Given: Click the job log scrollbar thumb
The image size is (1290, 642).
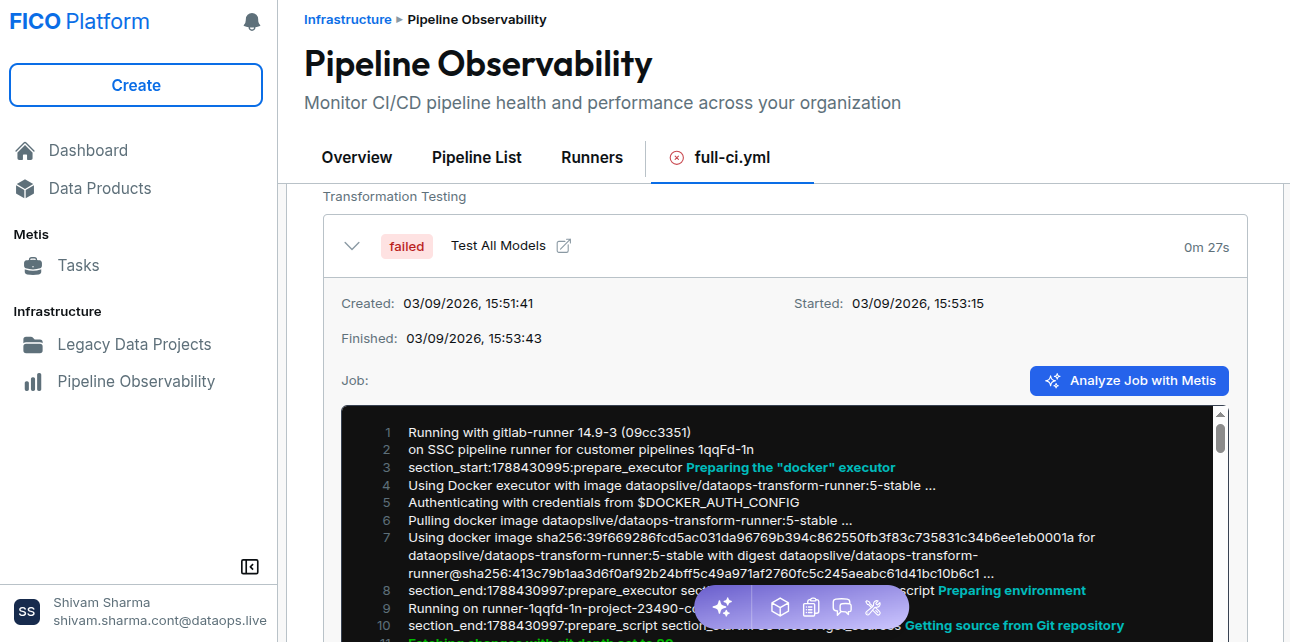Looking at the screenshot, I should pyautogui.click(x=1221, y=438).
